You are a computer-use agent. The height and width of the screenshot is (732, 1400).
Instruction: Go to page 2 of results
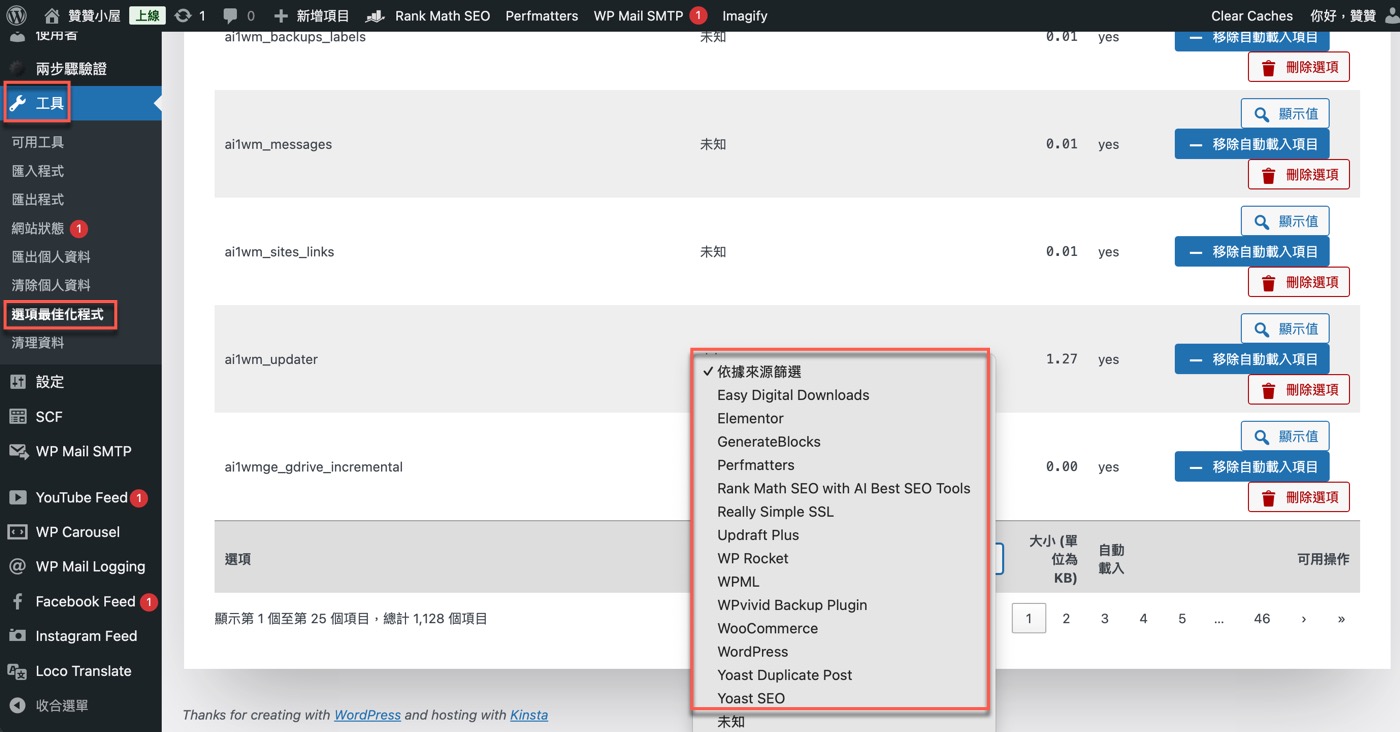click(x=1066, y=619)
